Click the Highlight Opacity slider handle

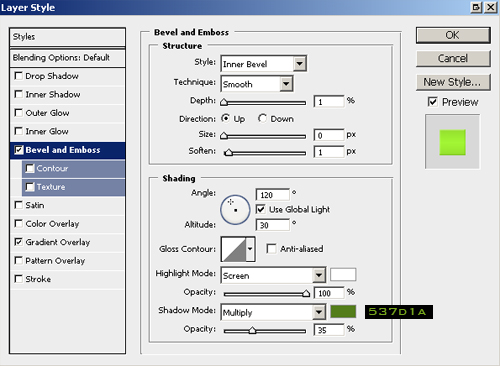[306, 293]
